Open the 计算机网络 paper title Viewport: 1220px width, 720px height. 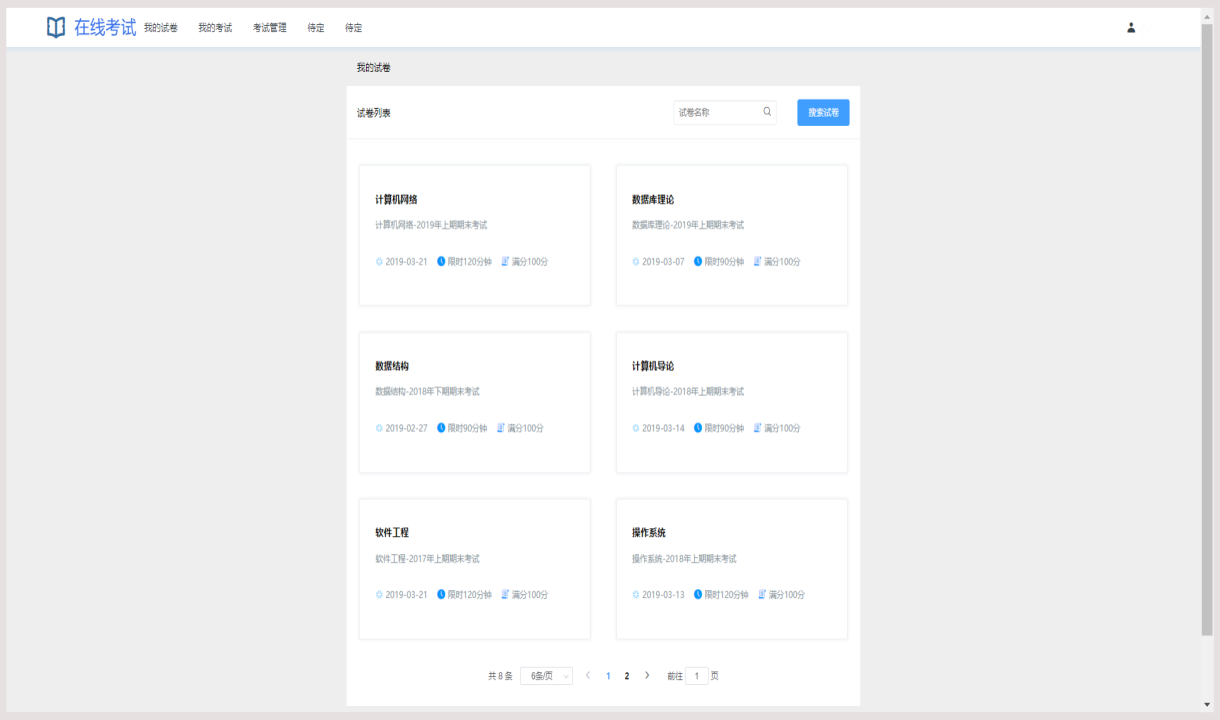point(396,200)
